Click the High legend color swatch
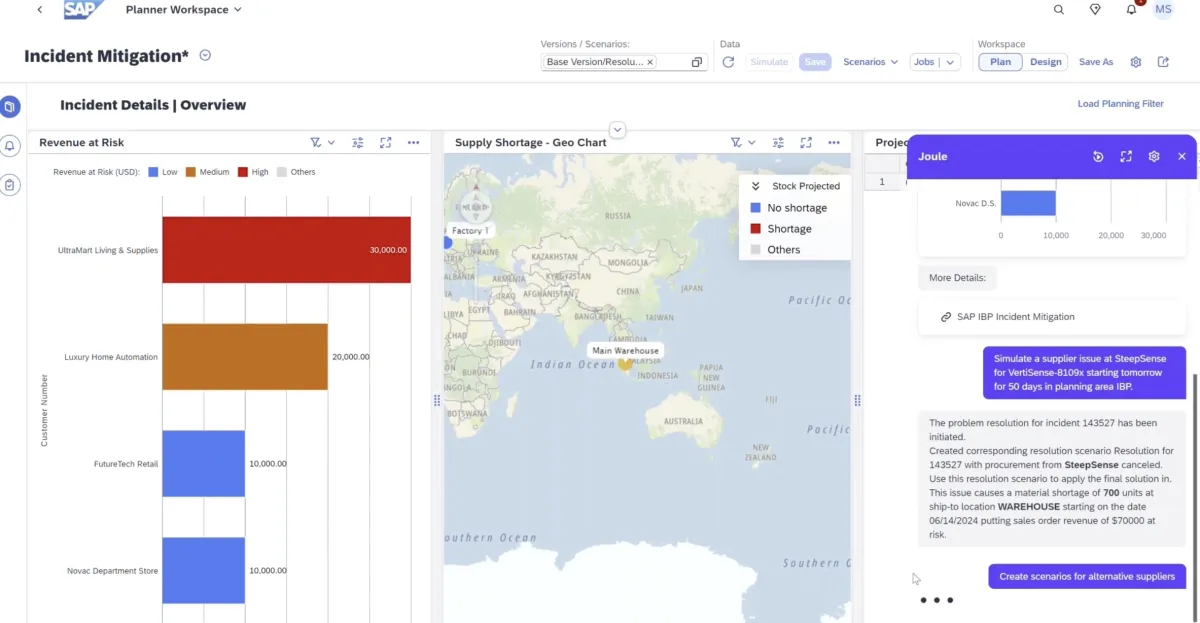The height and width of the screenshot is (623, 1200). (x=242, y=172)
